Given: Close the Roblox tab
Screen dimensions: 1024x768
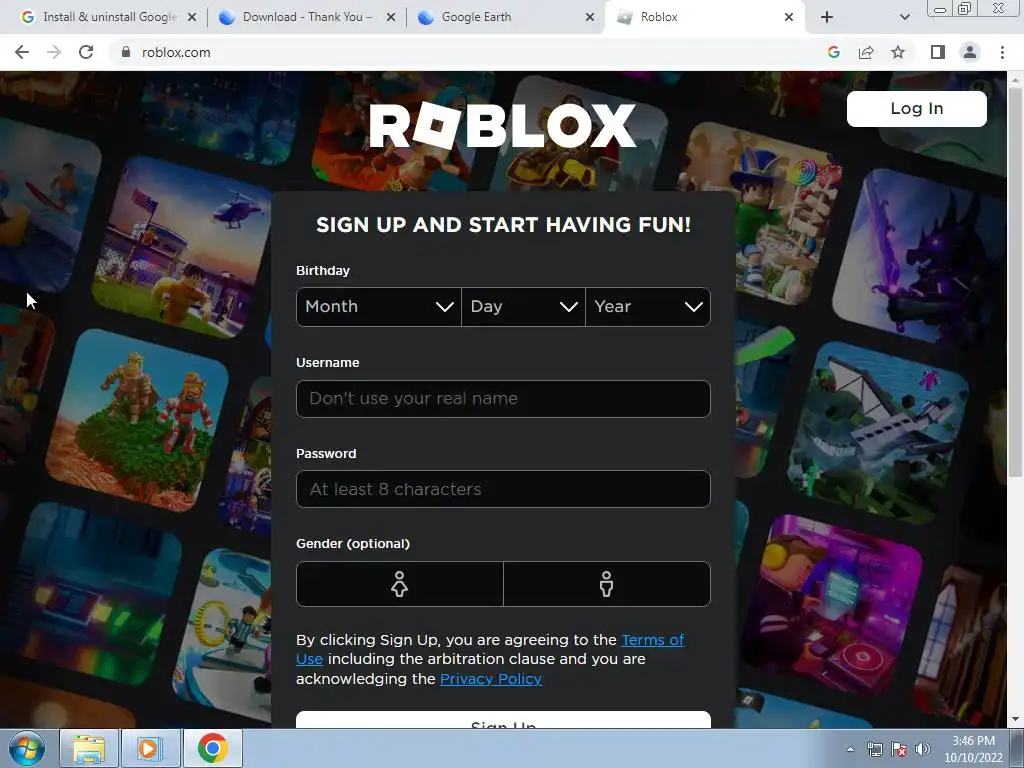Looking at the screenshot, I should (789, 18).
